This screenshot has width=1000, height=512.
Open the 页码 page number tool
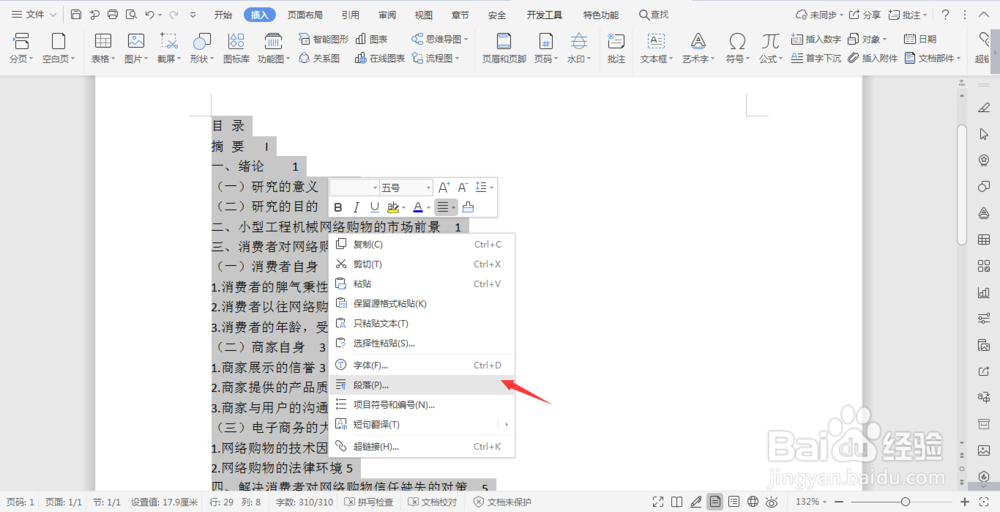[546, 48]
